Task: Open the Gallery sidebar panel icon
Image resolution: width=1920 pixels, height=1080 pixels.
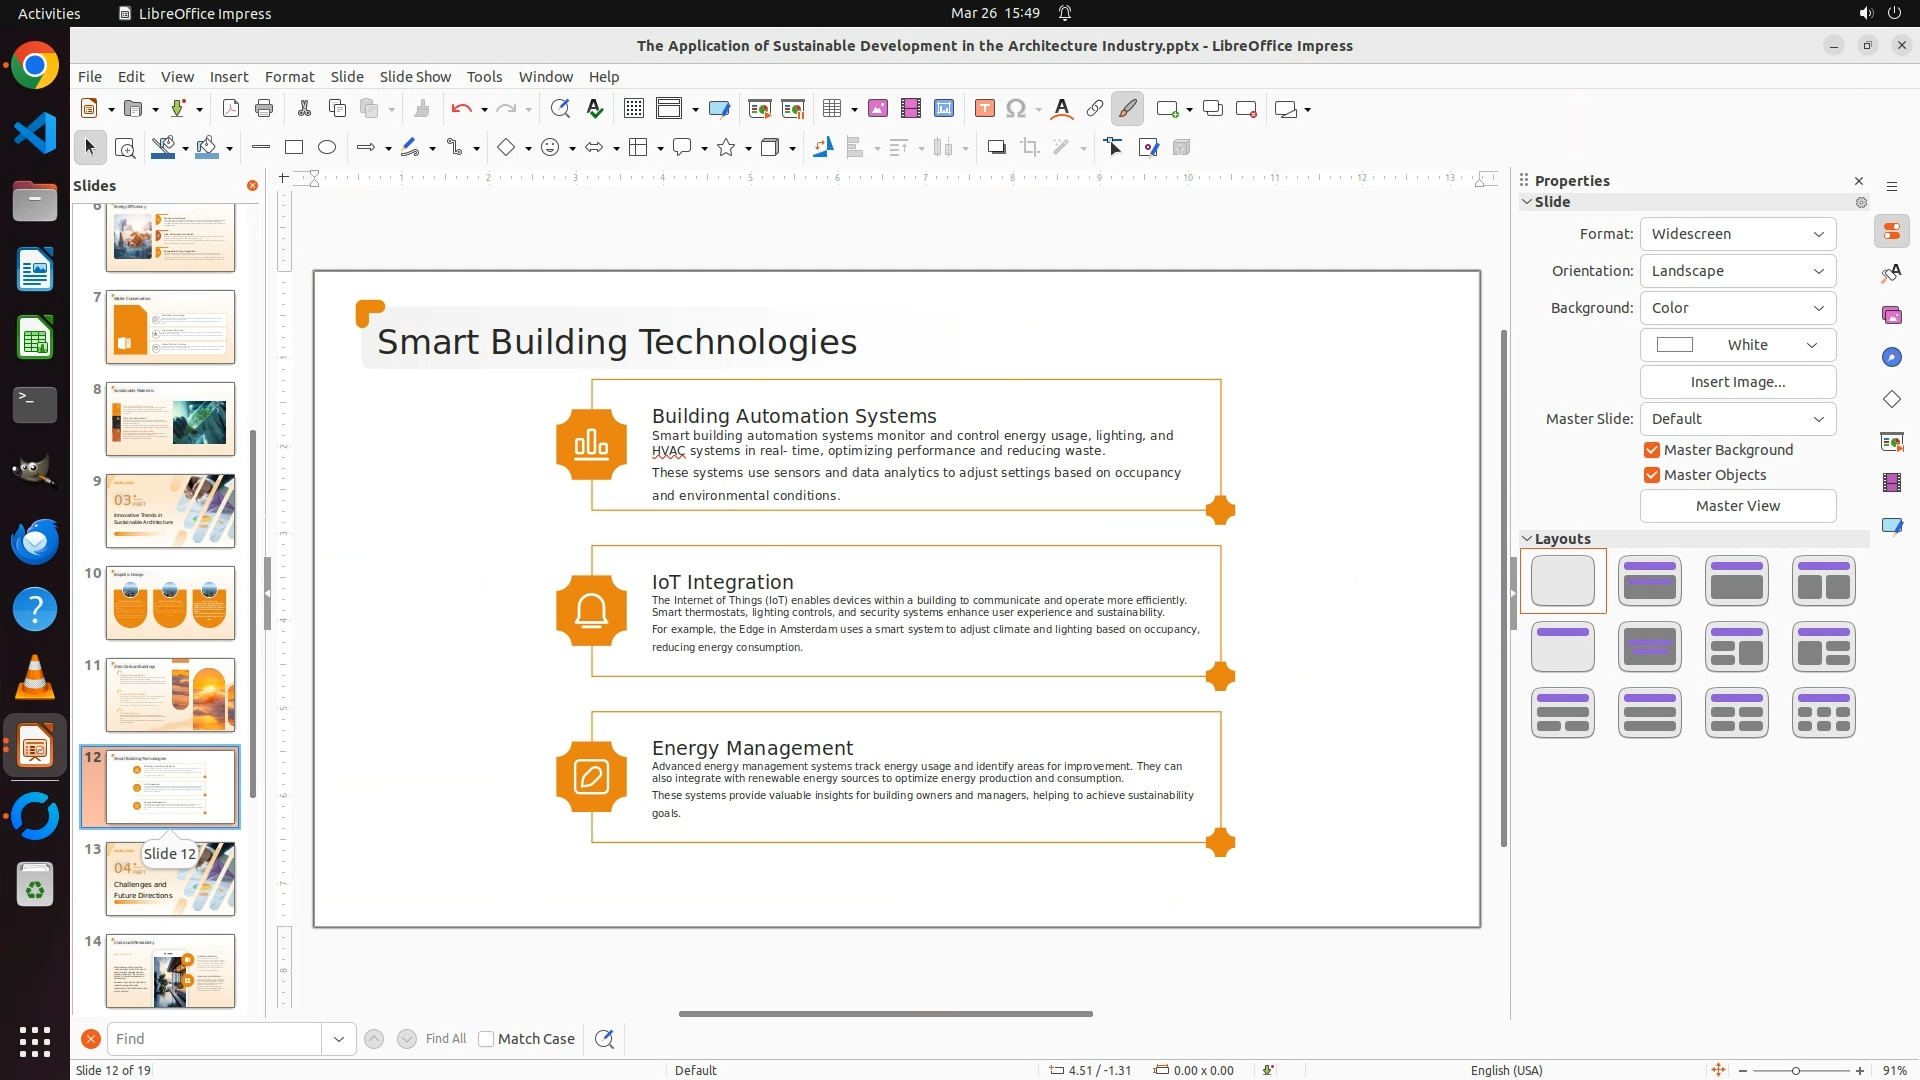Action: click(x=1891, y=315)
